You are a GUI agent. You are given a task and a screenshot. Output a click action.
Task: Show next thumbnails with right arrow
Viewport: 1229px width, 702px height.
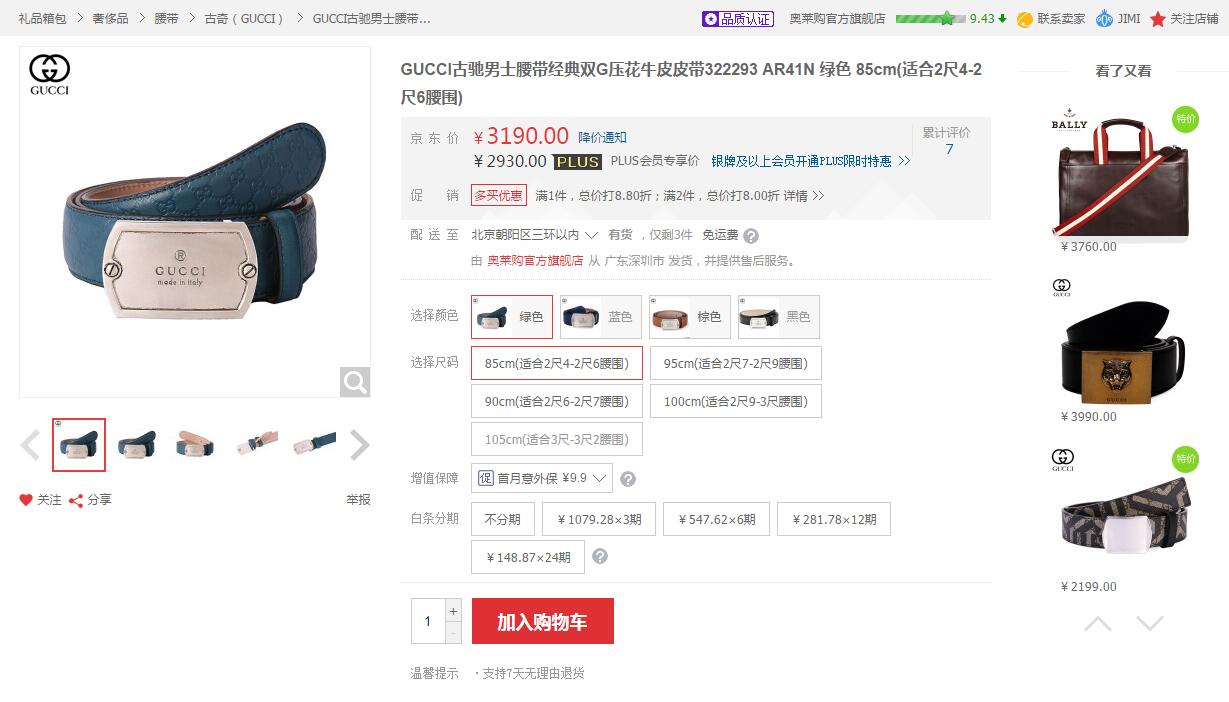(360, 445)
